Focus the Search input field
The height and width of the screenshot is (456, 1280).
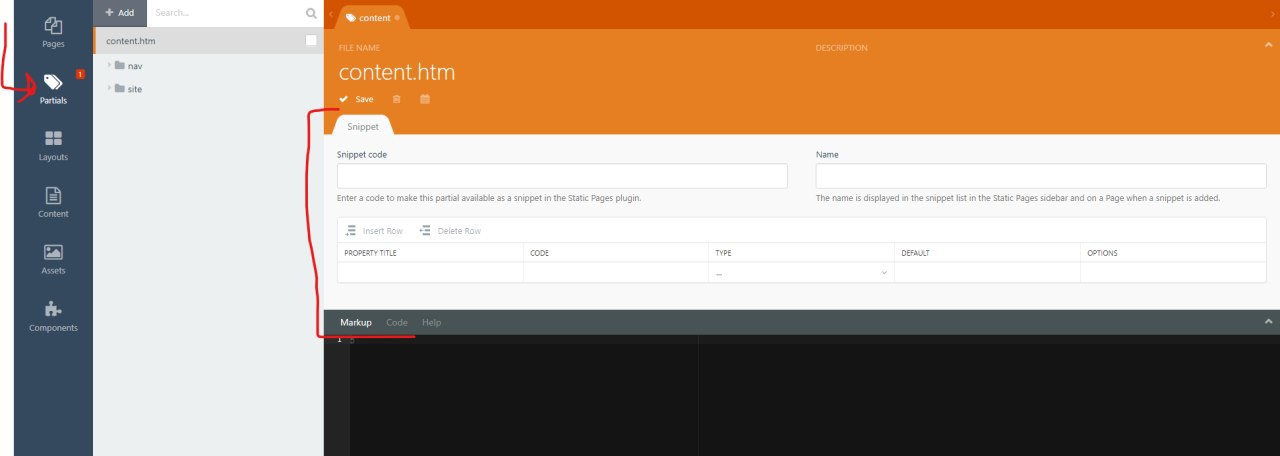click(226, 13)
